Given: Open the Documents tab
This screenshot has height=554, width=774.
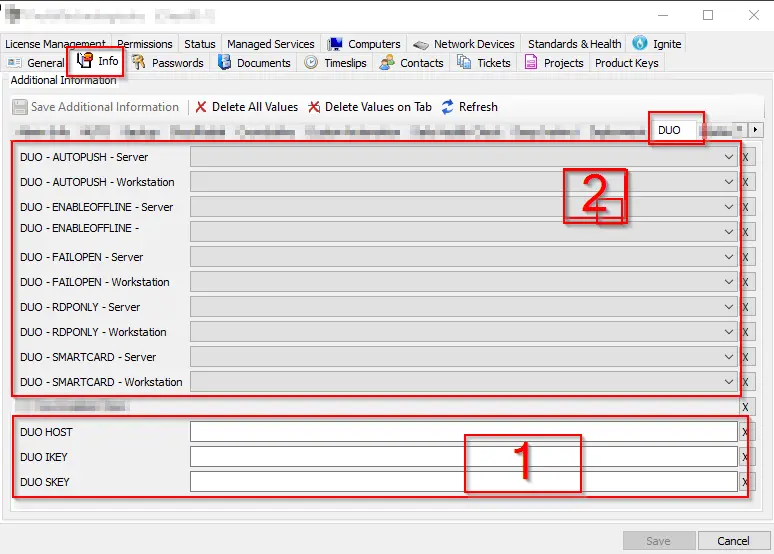Looking at the screenshot, I should [254, 63].
